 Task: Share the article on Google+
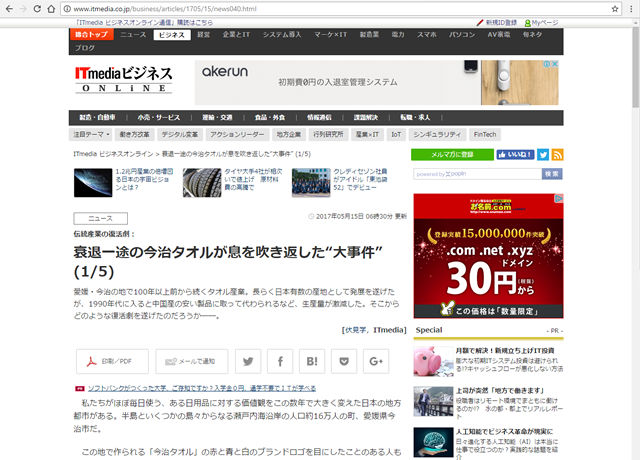[376, 362]
